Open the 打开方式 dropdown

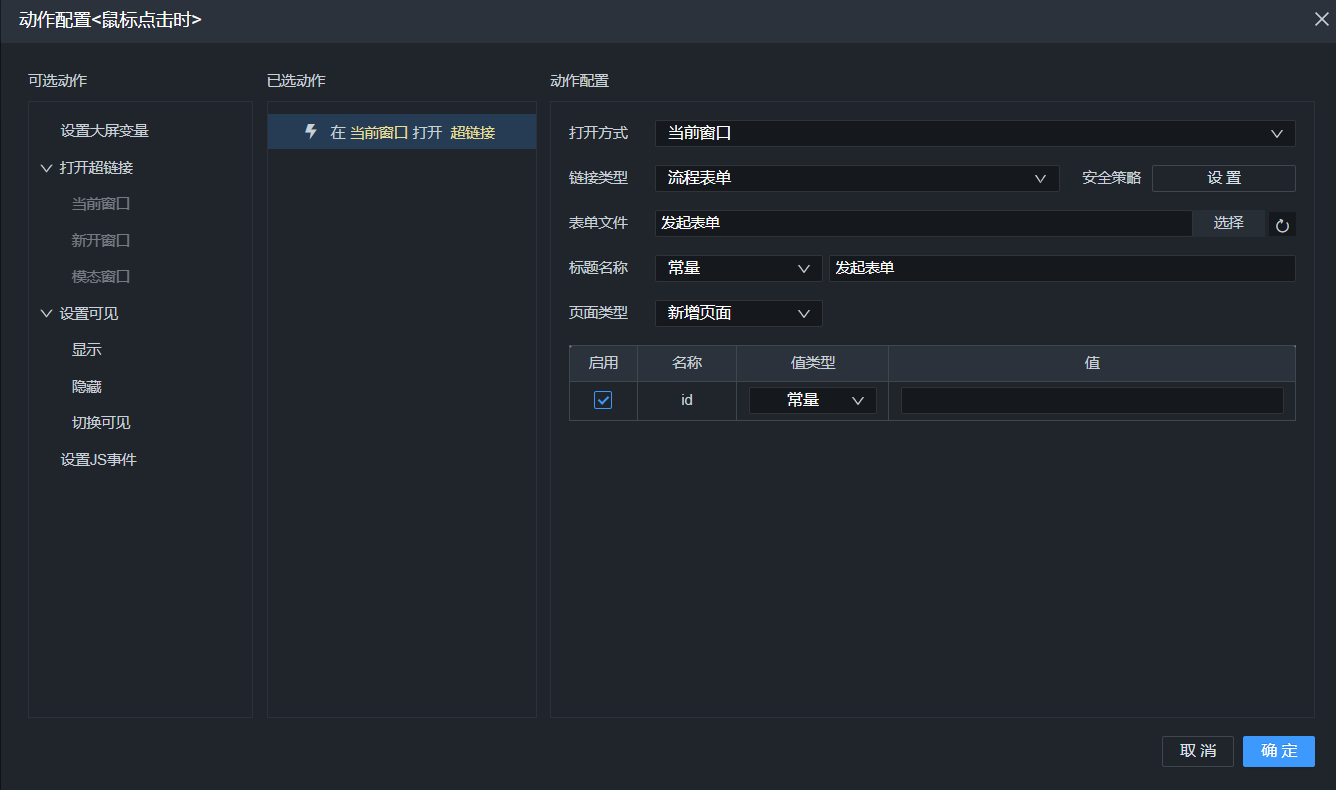point(975,133)
